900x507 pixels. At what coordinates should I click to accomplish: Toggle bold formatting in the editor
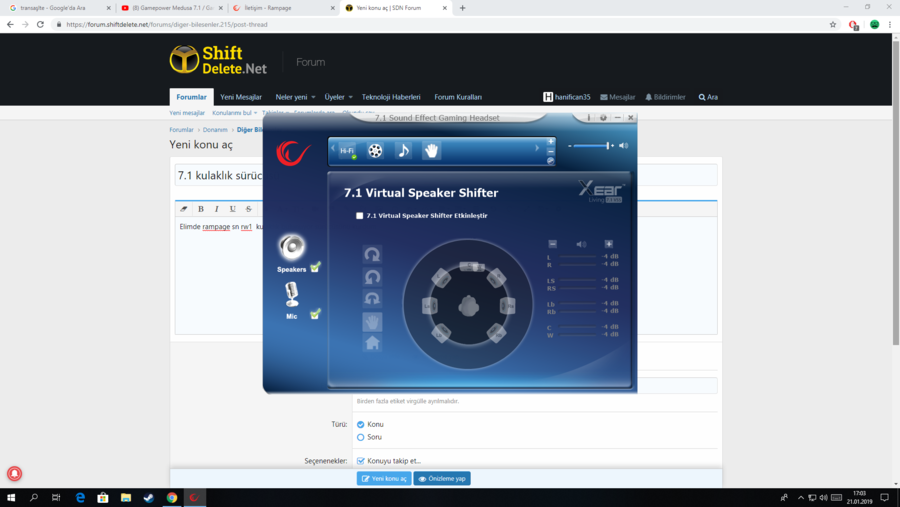[x=201, y=209]
